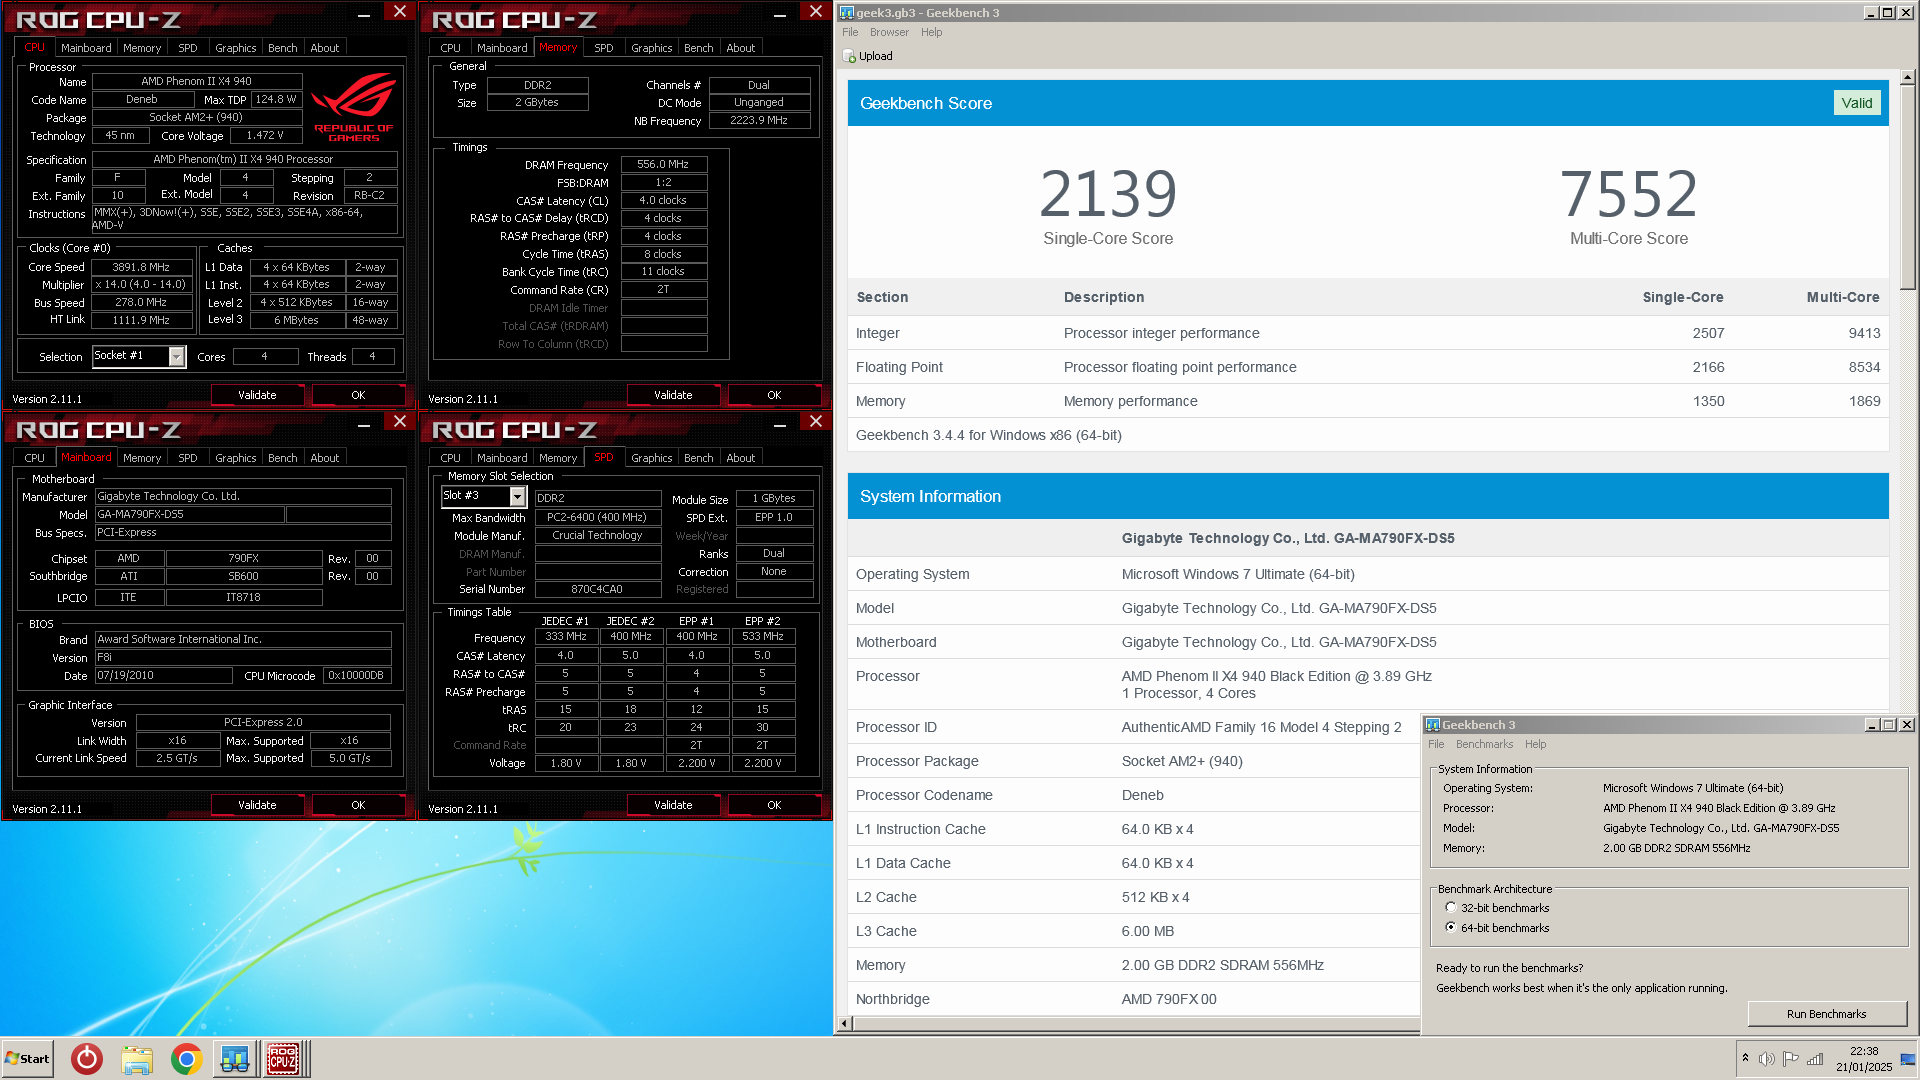Screen dimensions: 1920x1080
Task: Launch Google Chrome from the taskbar
Action: pyautogui.click(x=186, y=1059)
